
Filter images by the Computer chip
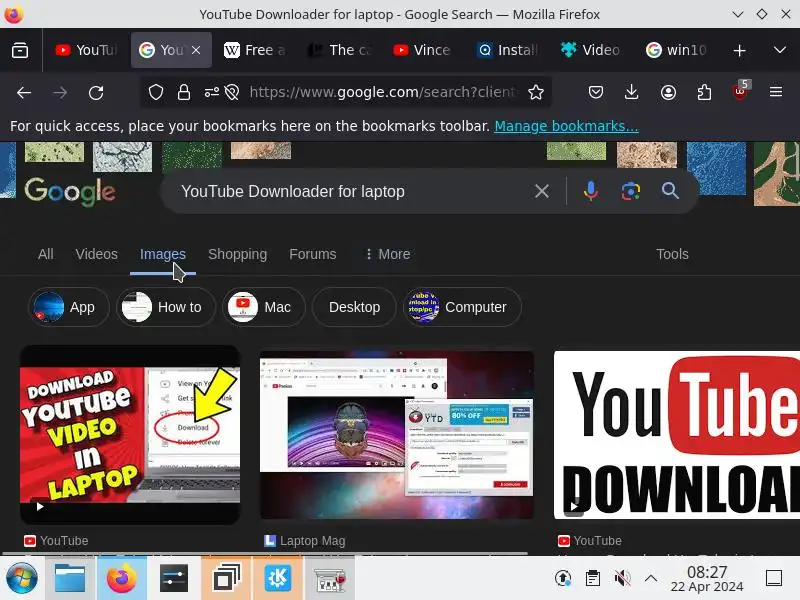click(462, 307)
